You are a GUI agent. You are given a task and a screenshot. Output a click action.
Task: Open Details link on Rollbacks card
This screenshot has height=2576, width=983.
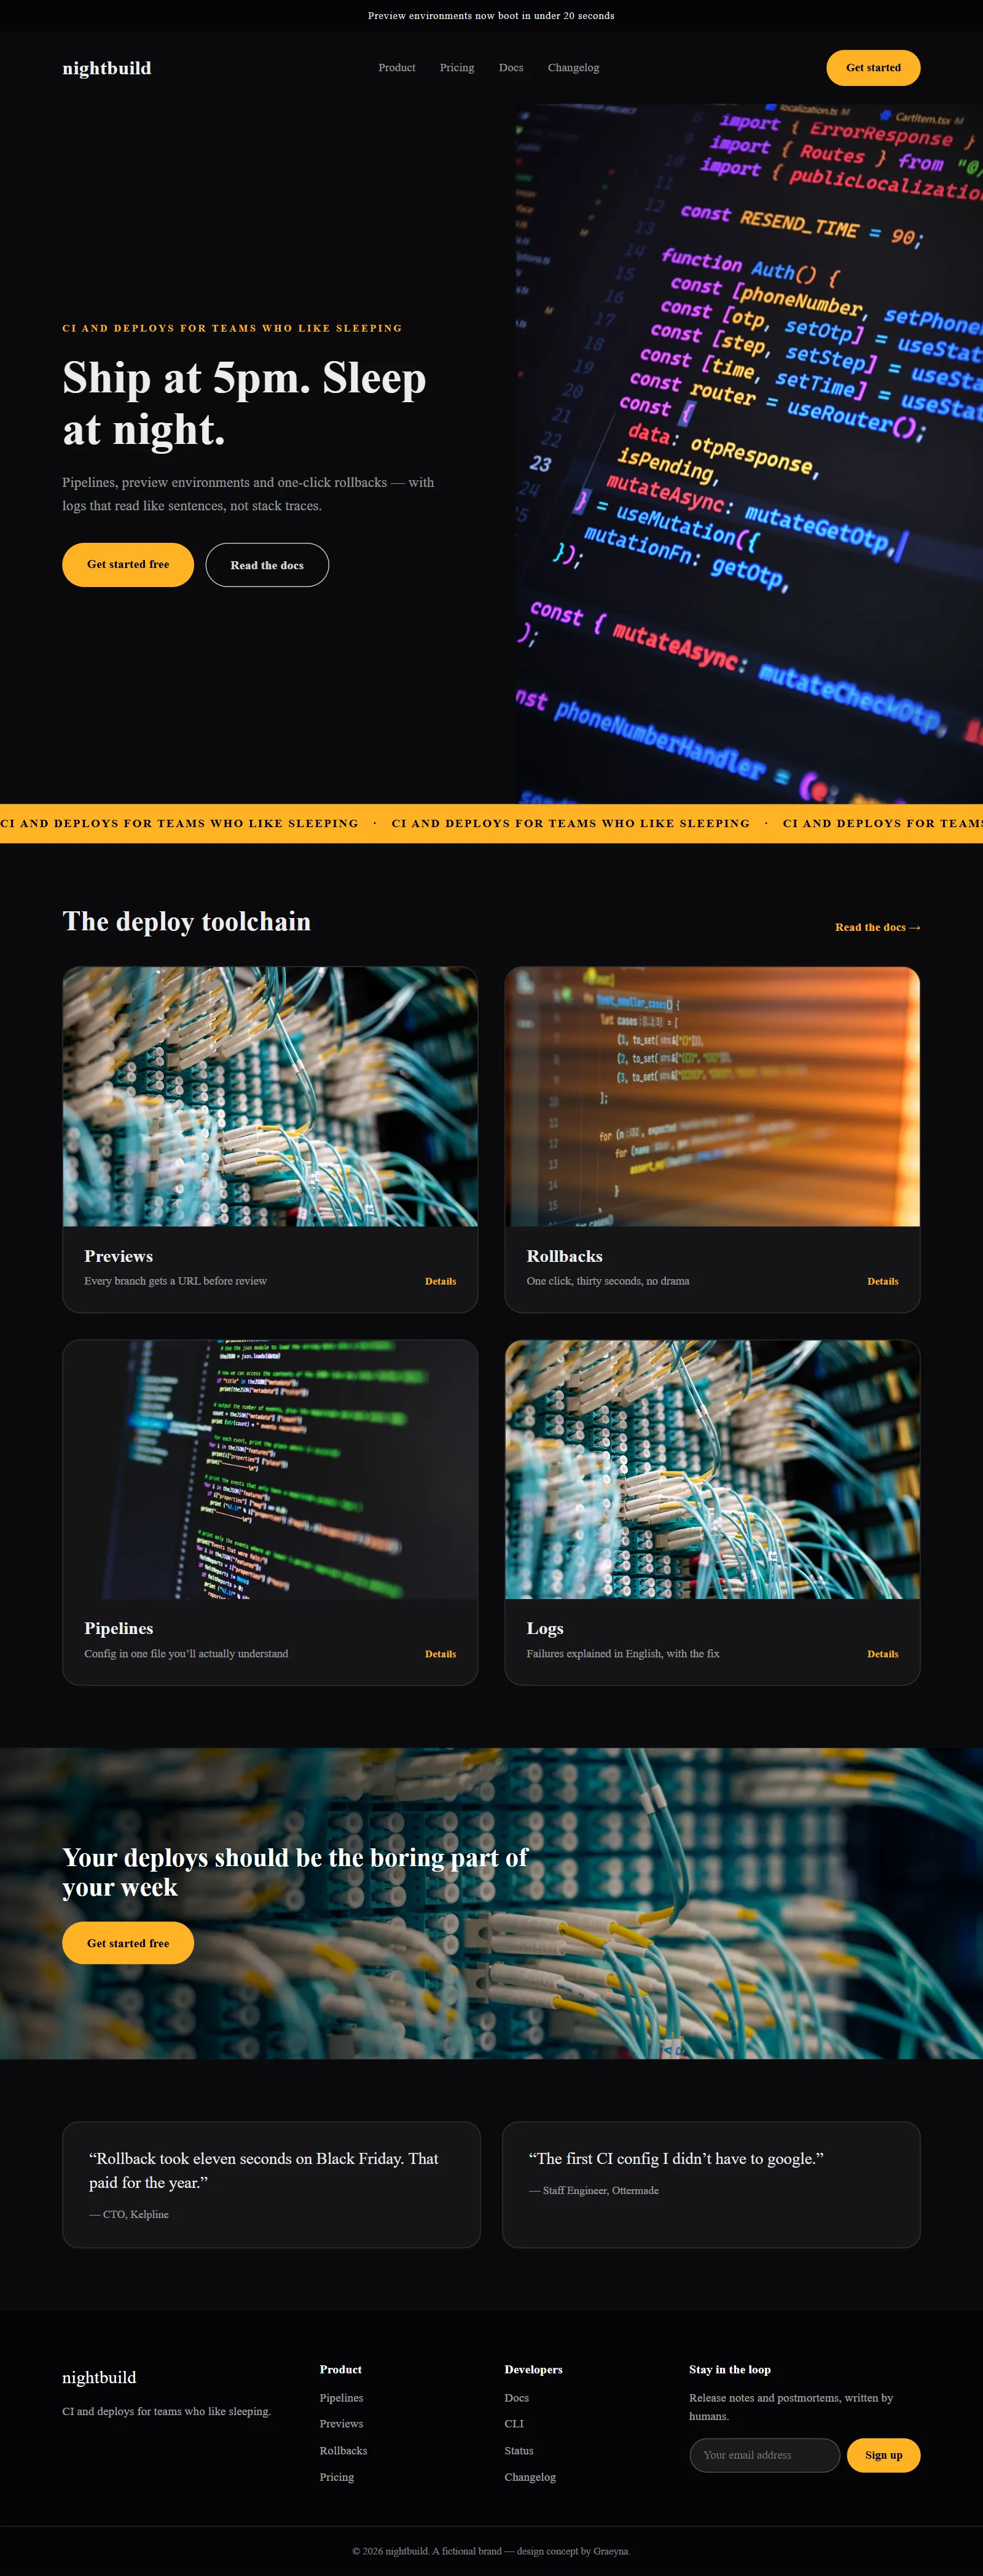point(882,1281)
